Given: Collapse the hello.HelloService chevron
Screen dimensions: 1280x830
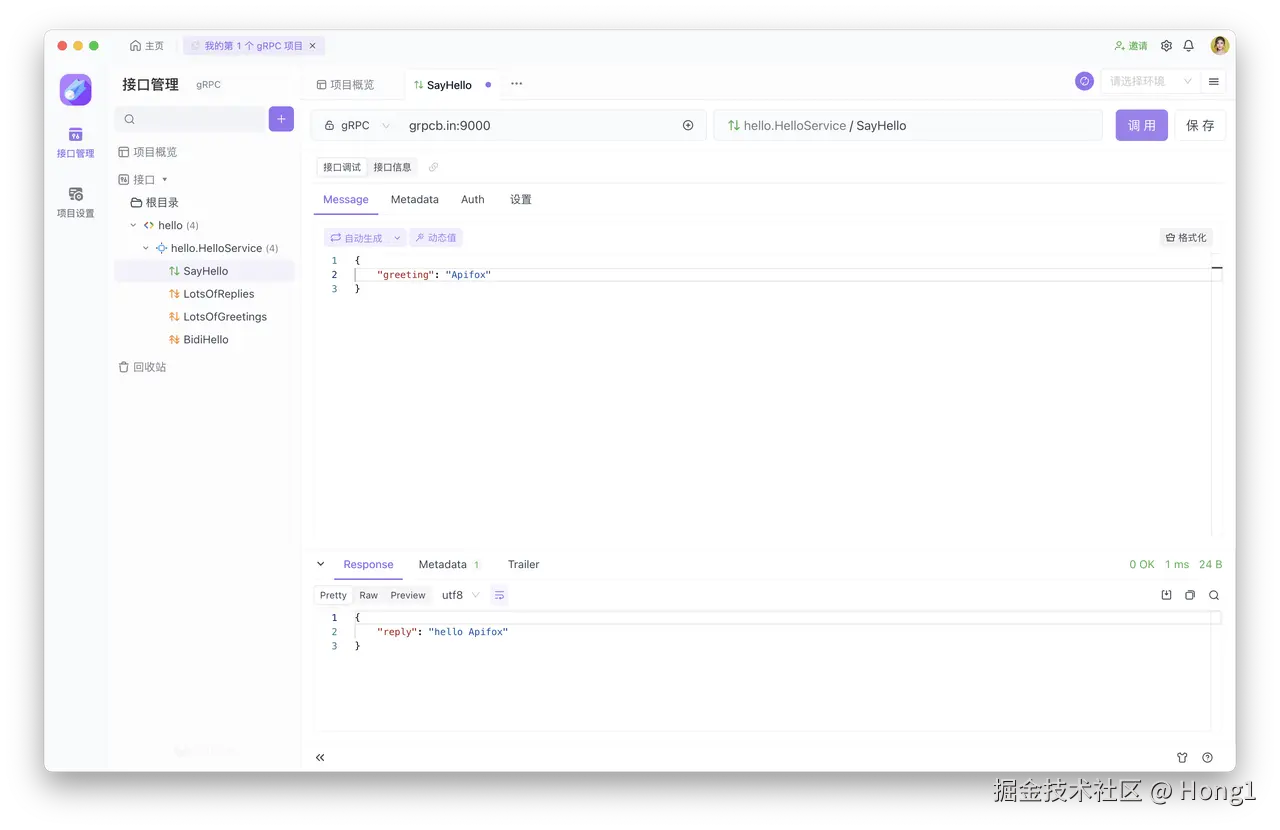Looking at the screenshot, I should point(146,248).
